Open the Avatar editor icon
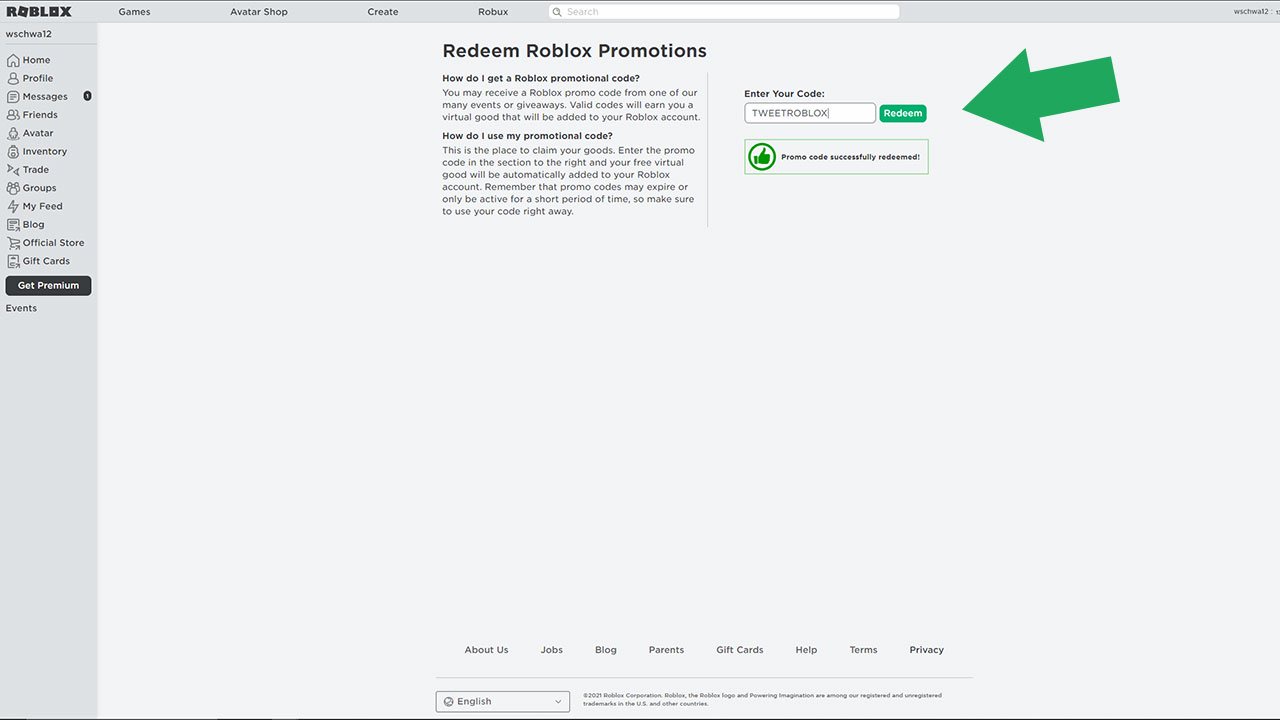 point(13,133)
